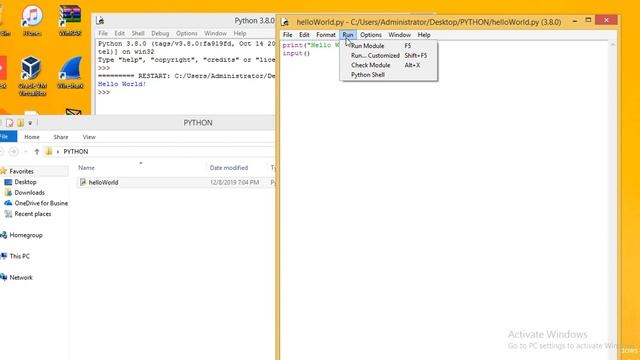640x360 pixels.
Task: Expand the address bar path chevron before PYTHON
Action: pyautogui.click(x=58, y=151)
